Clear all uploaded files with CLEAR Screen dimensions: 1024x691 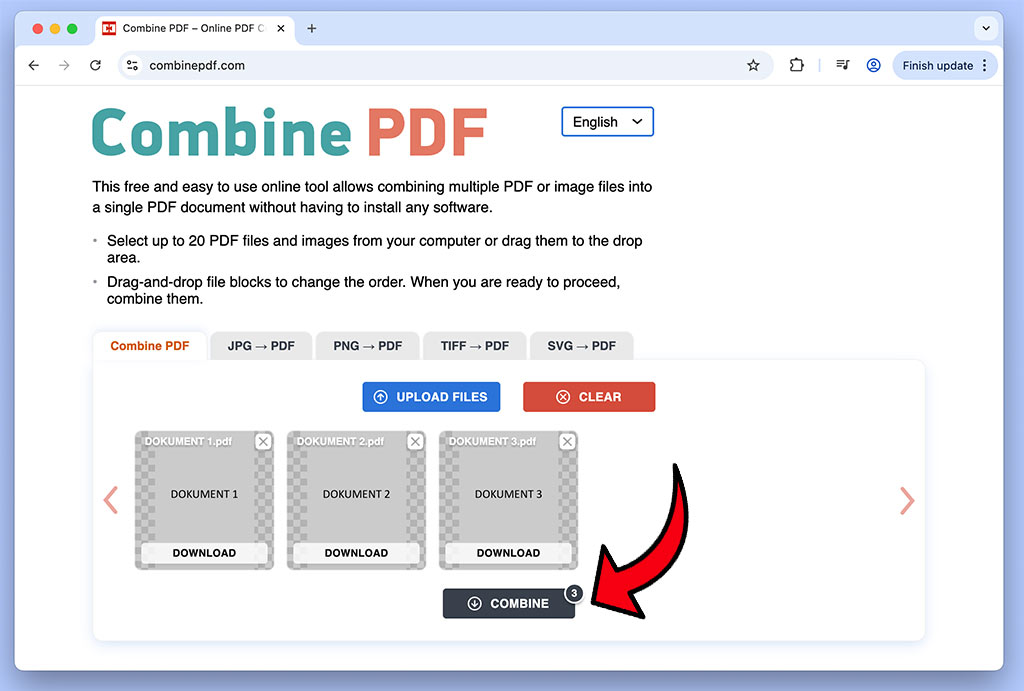589,397
